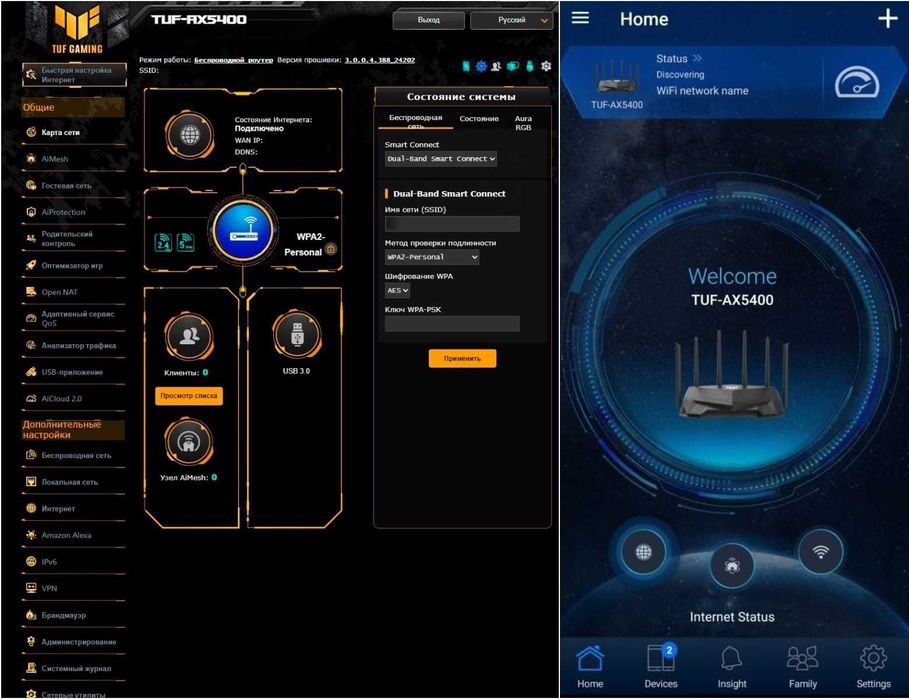Click the Open NAT icon
Viewport: 909px width, 699px height.
click(x=31, y=292)
